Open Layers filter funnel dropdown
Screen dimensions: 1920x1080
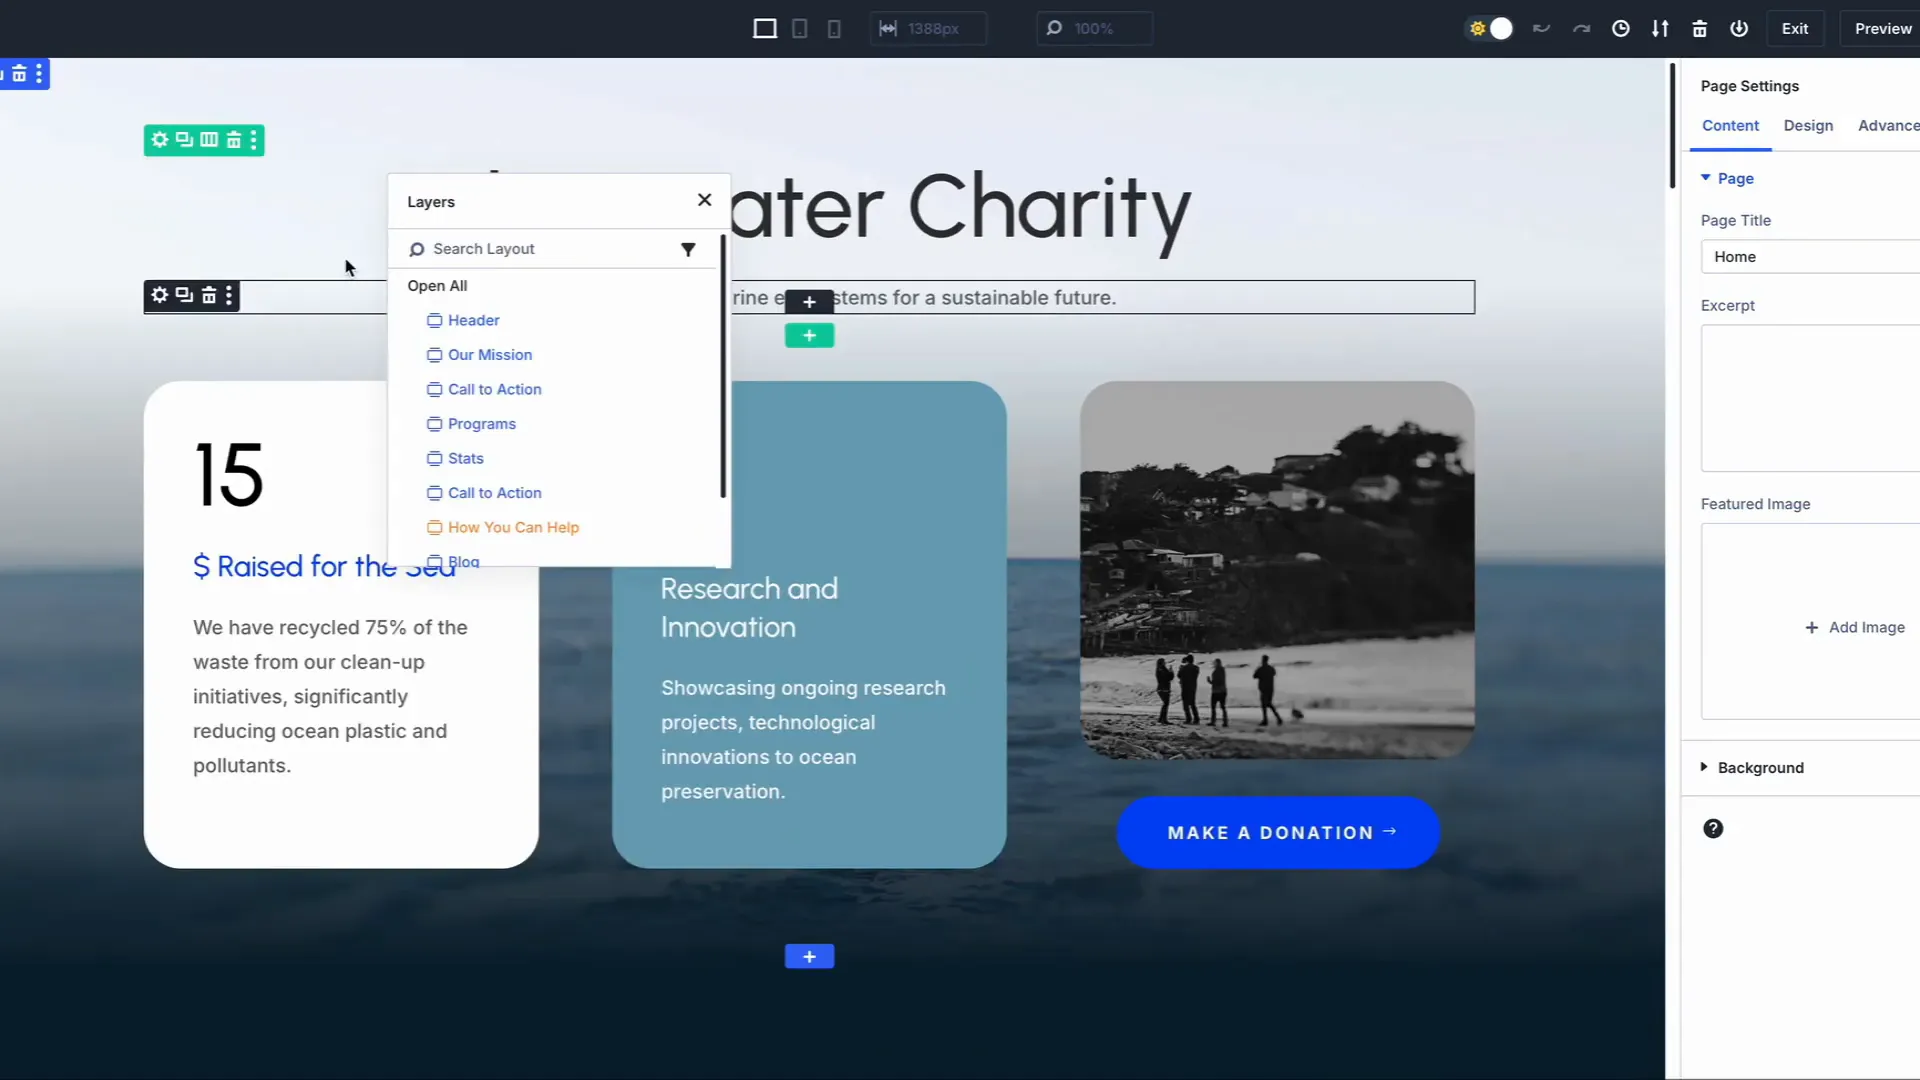tap(688, 249)
